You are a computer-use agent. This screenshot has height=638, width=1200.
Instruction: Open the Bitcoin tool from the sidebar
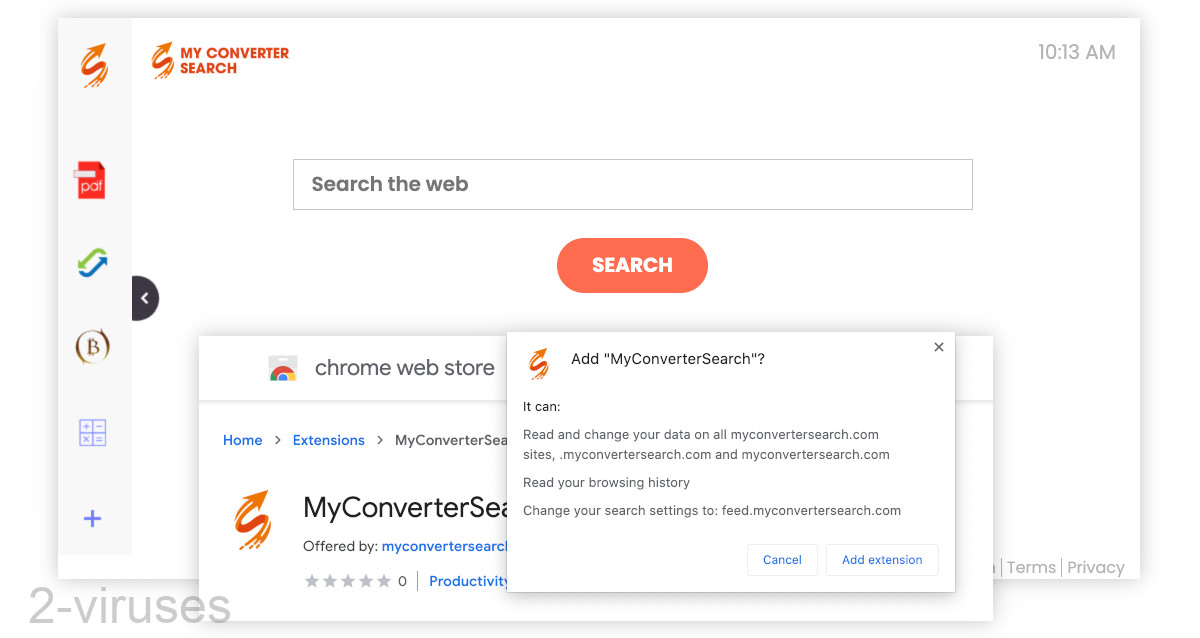click(91, 346)
